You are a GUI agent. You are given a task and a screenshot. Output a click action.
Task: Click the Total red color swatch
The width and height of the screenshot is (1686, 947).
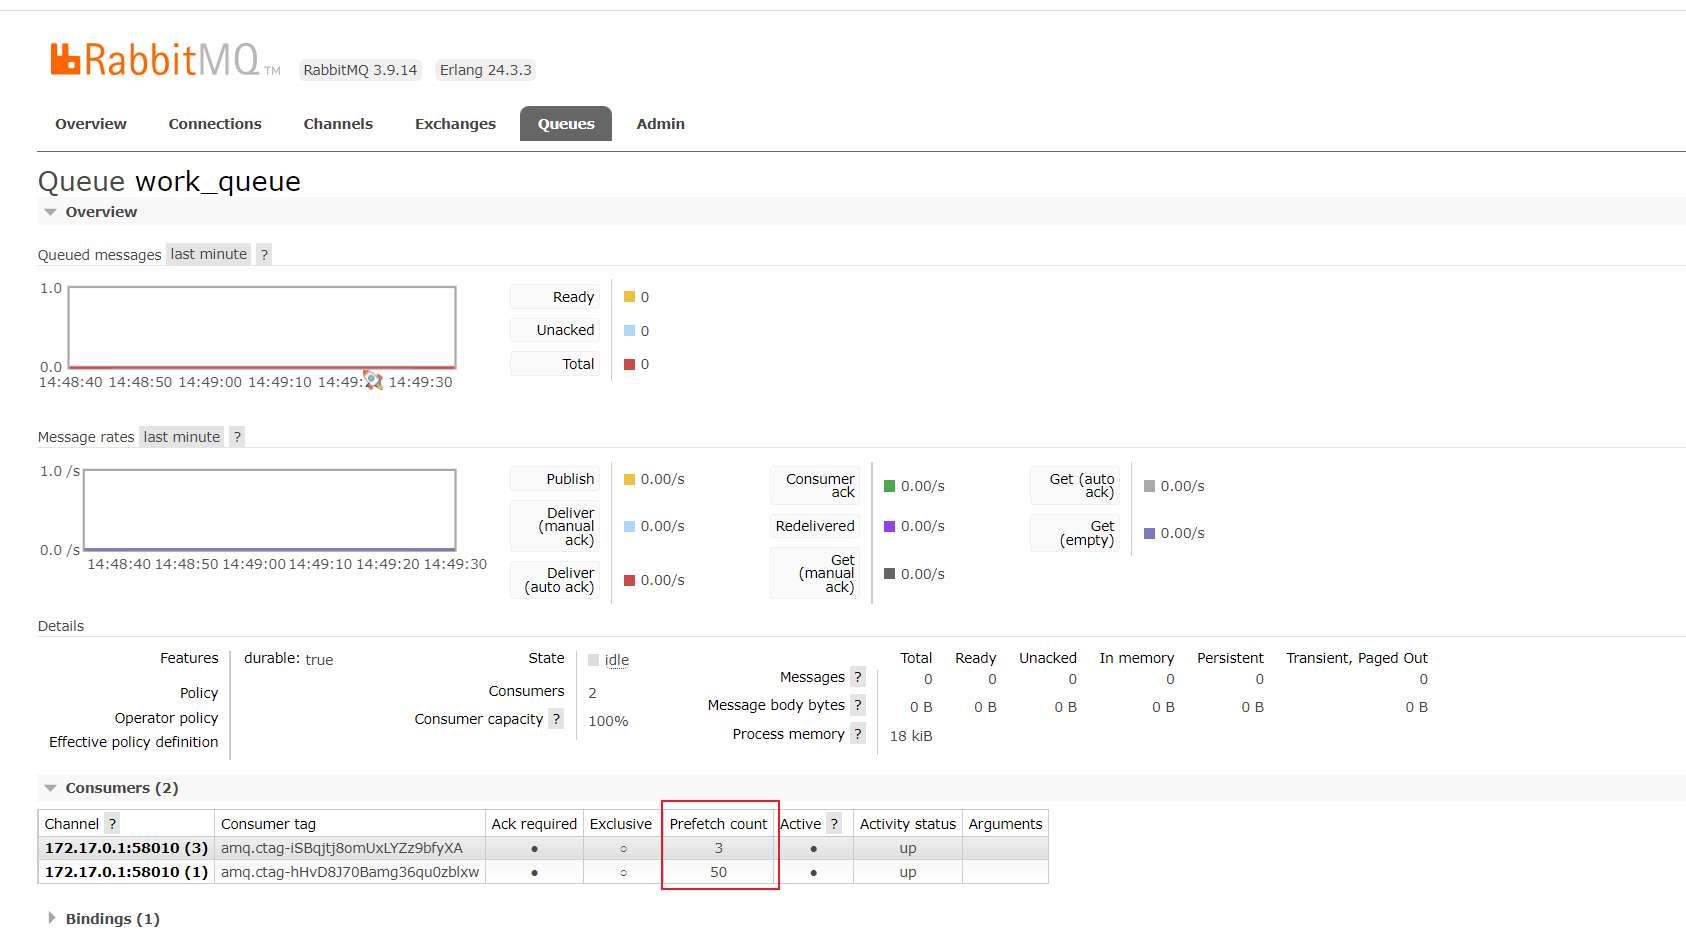click(x=630, y=364)
